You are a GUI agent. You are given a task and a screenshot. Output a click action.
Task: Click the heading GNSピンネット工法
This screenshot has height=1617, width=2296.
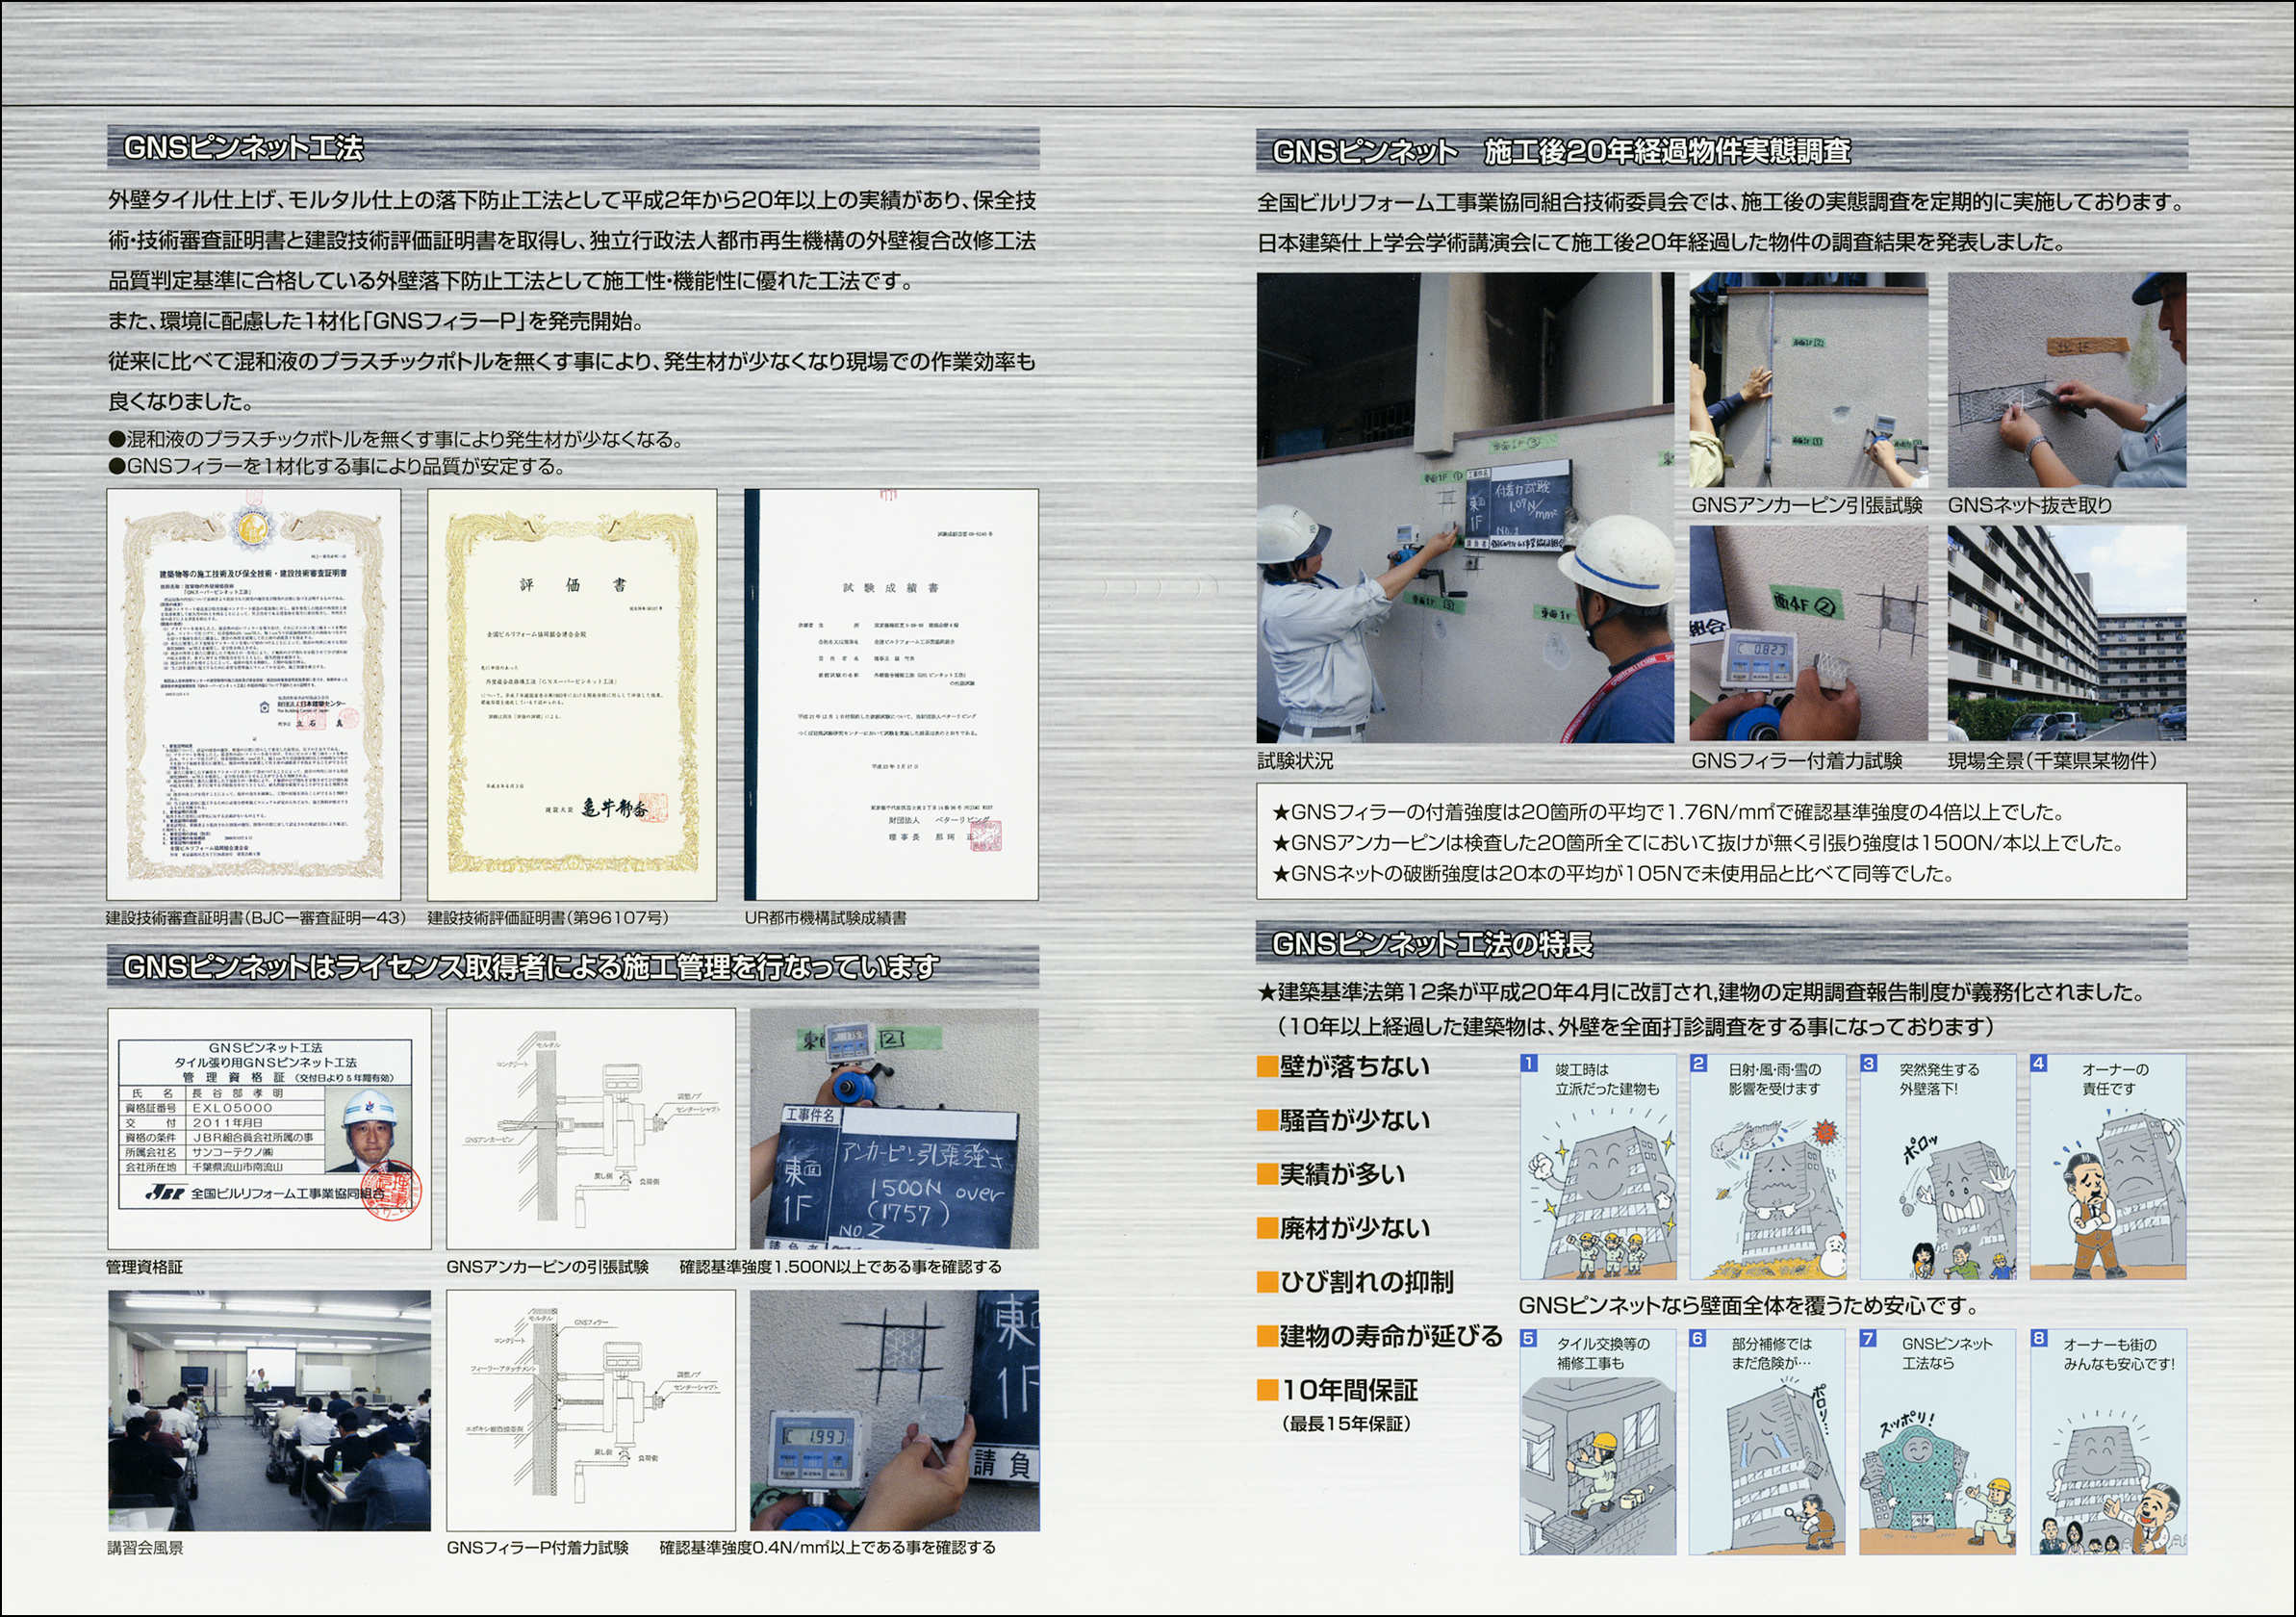243,148
